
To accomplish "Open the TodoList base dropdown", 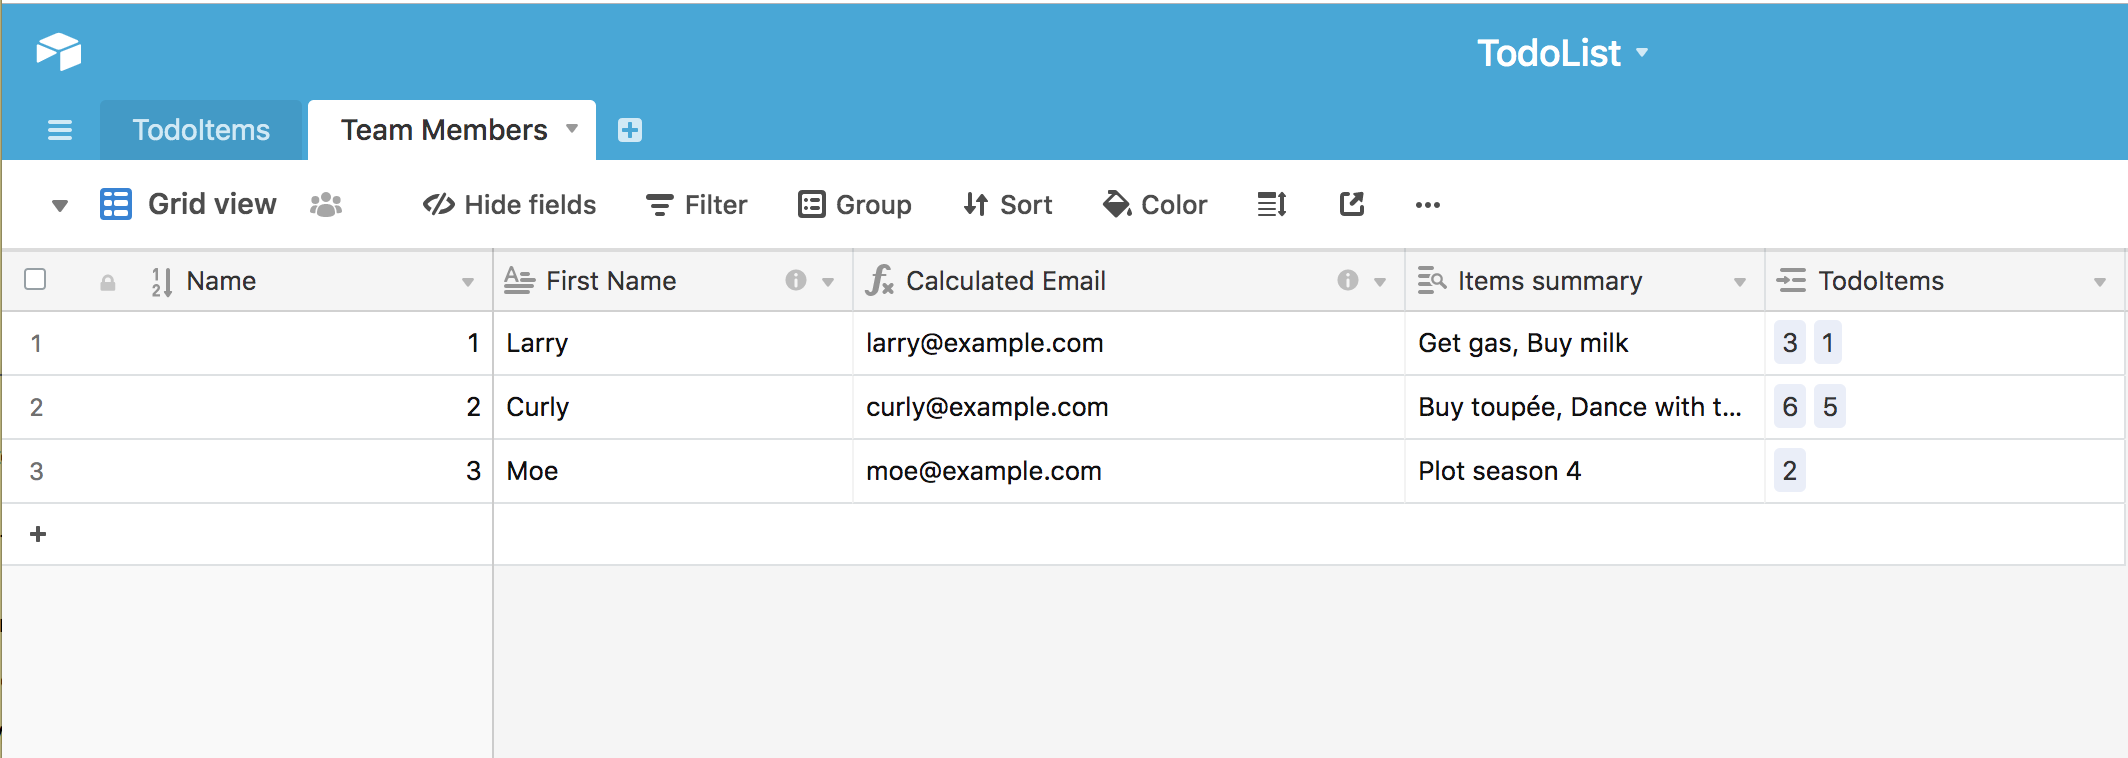I will tap(1562, 53).
